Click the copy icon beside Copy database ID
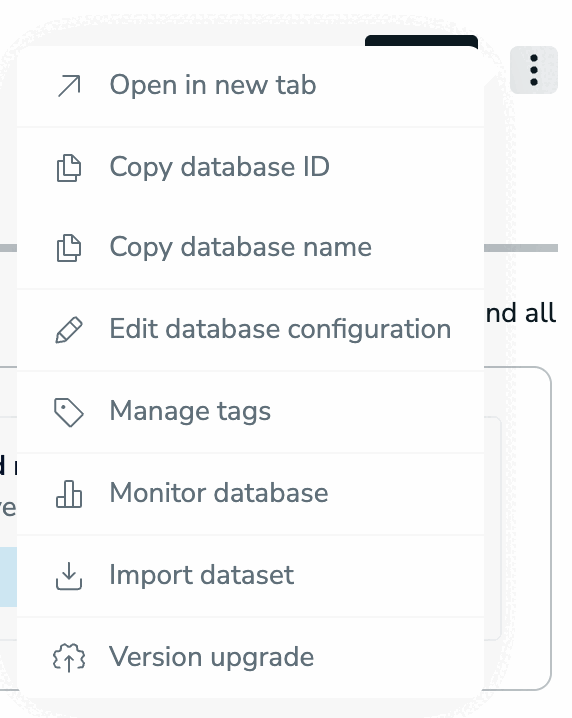The image size is (572, 718). [x=69, y=168]
